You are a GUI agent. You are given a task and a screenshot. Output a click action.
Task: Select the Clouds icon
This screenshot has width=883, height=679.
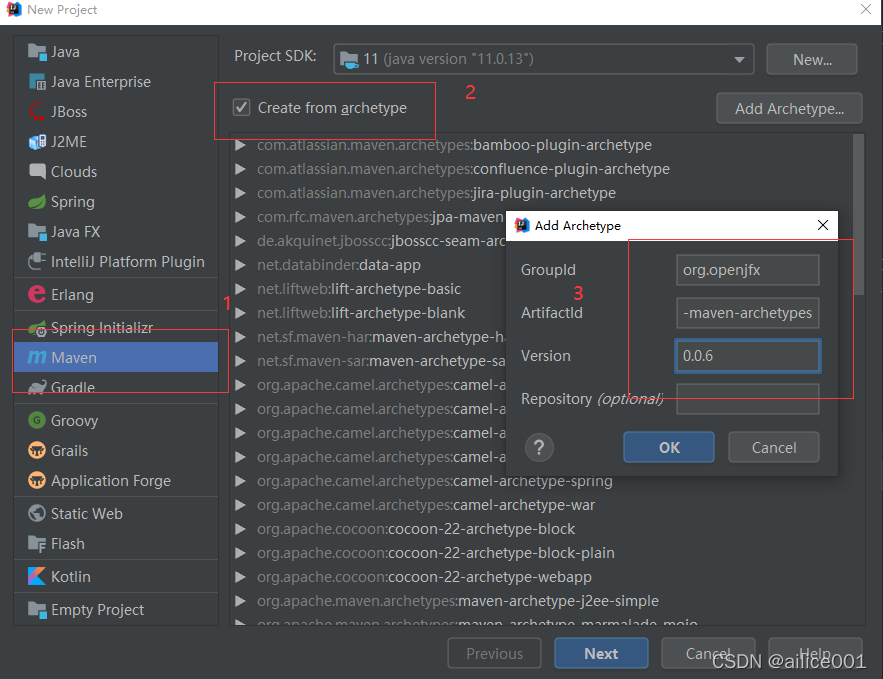pos(37,171)
